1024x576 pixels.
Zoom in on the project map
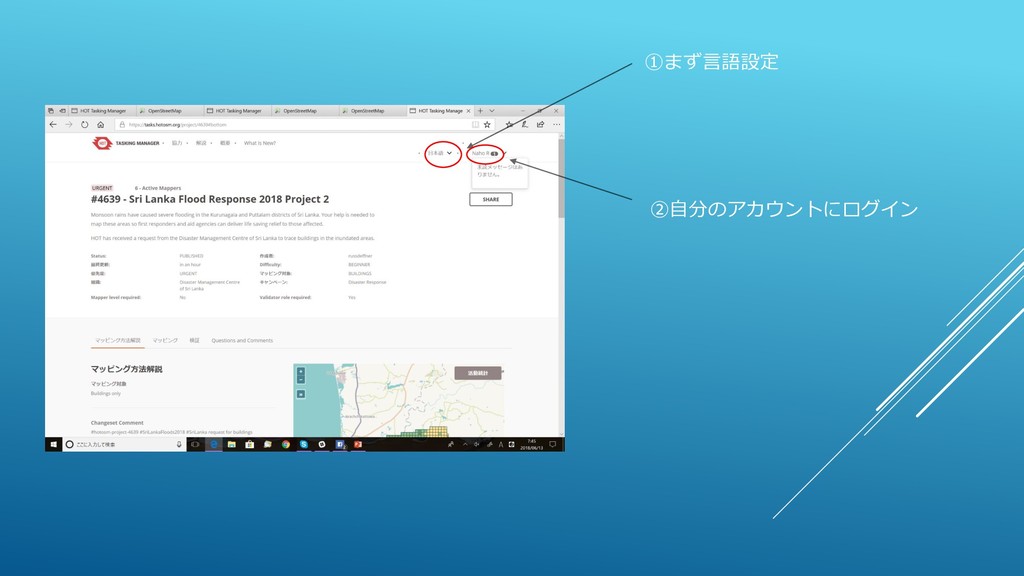pos(300,372)
